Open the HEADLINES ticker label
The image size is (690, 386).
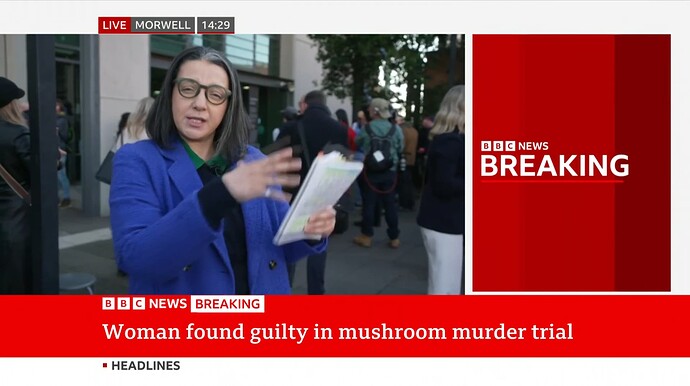pyautogui.click(x=145, y=365)
